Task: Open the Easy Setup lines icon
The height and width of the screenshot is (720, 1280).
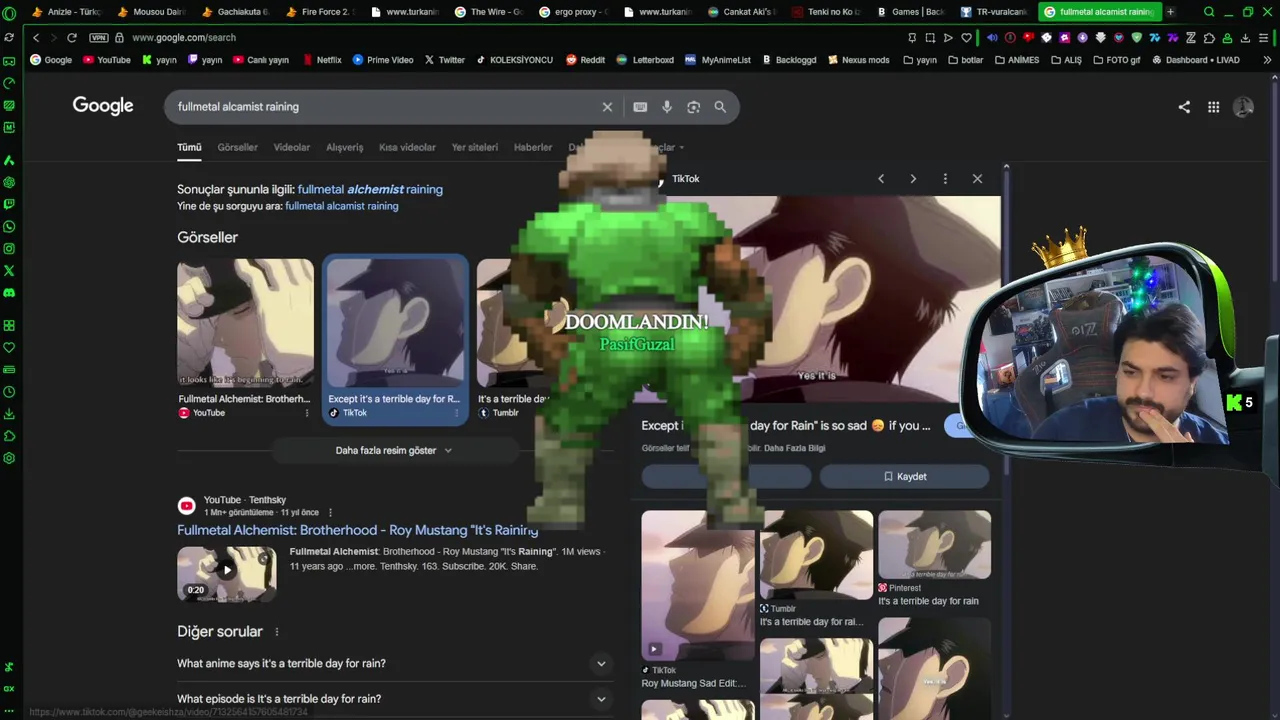Action: [x=1264, y=38]
